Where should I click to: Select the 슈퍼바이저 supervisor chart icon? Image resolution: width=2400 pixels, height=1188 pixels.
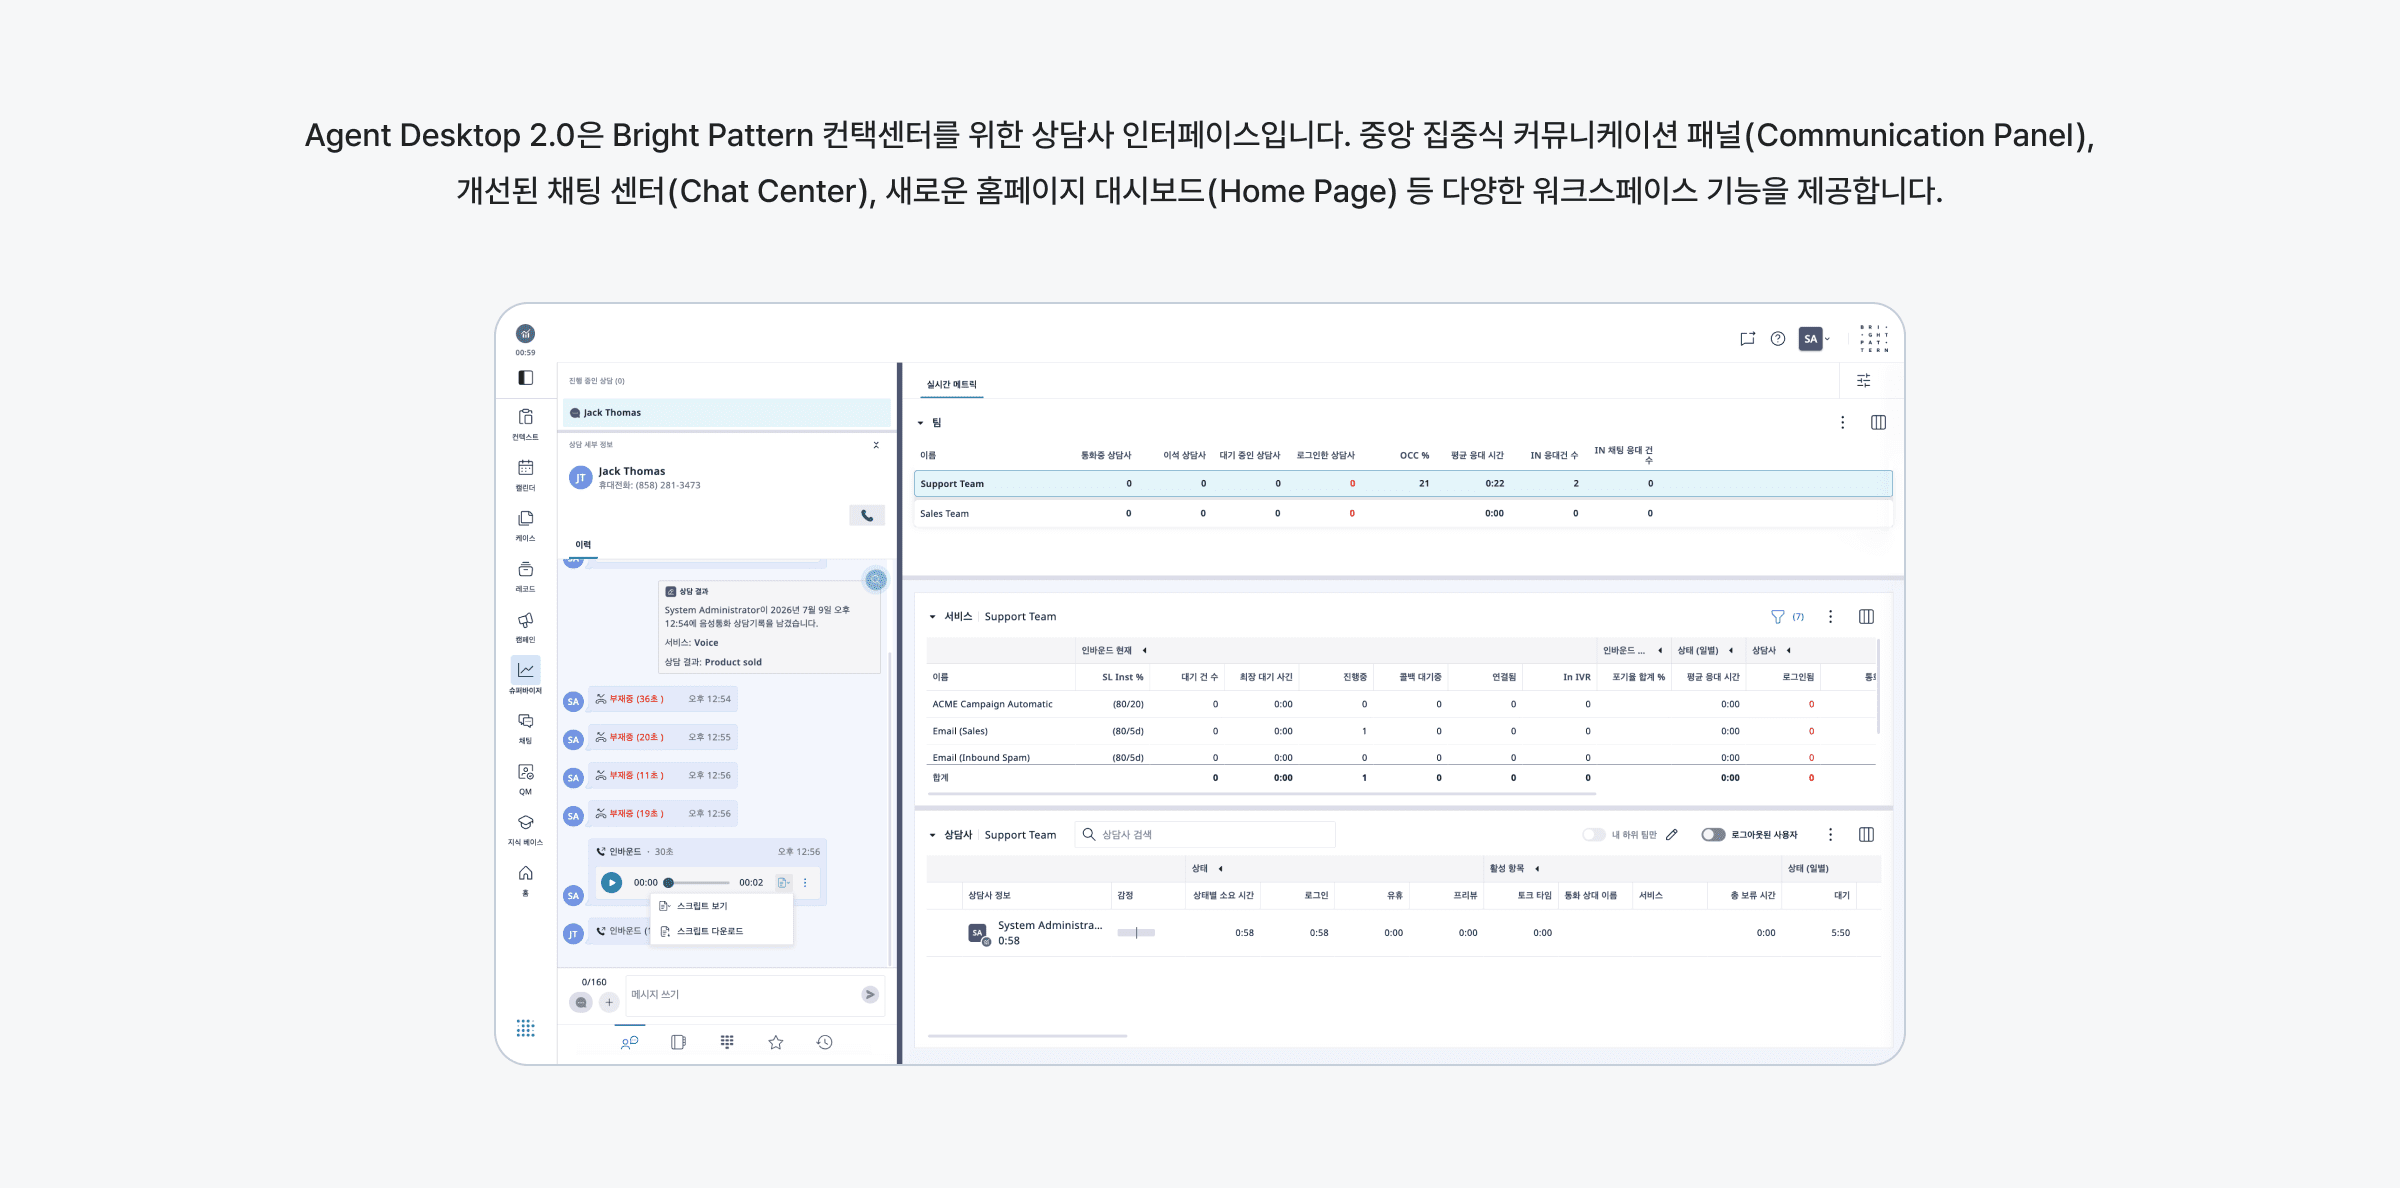click(525, 670)
